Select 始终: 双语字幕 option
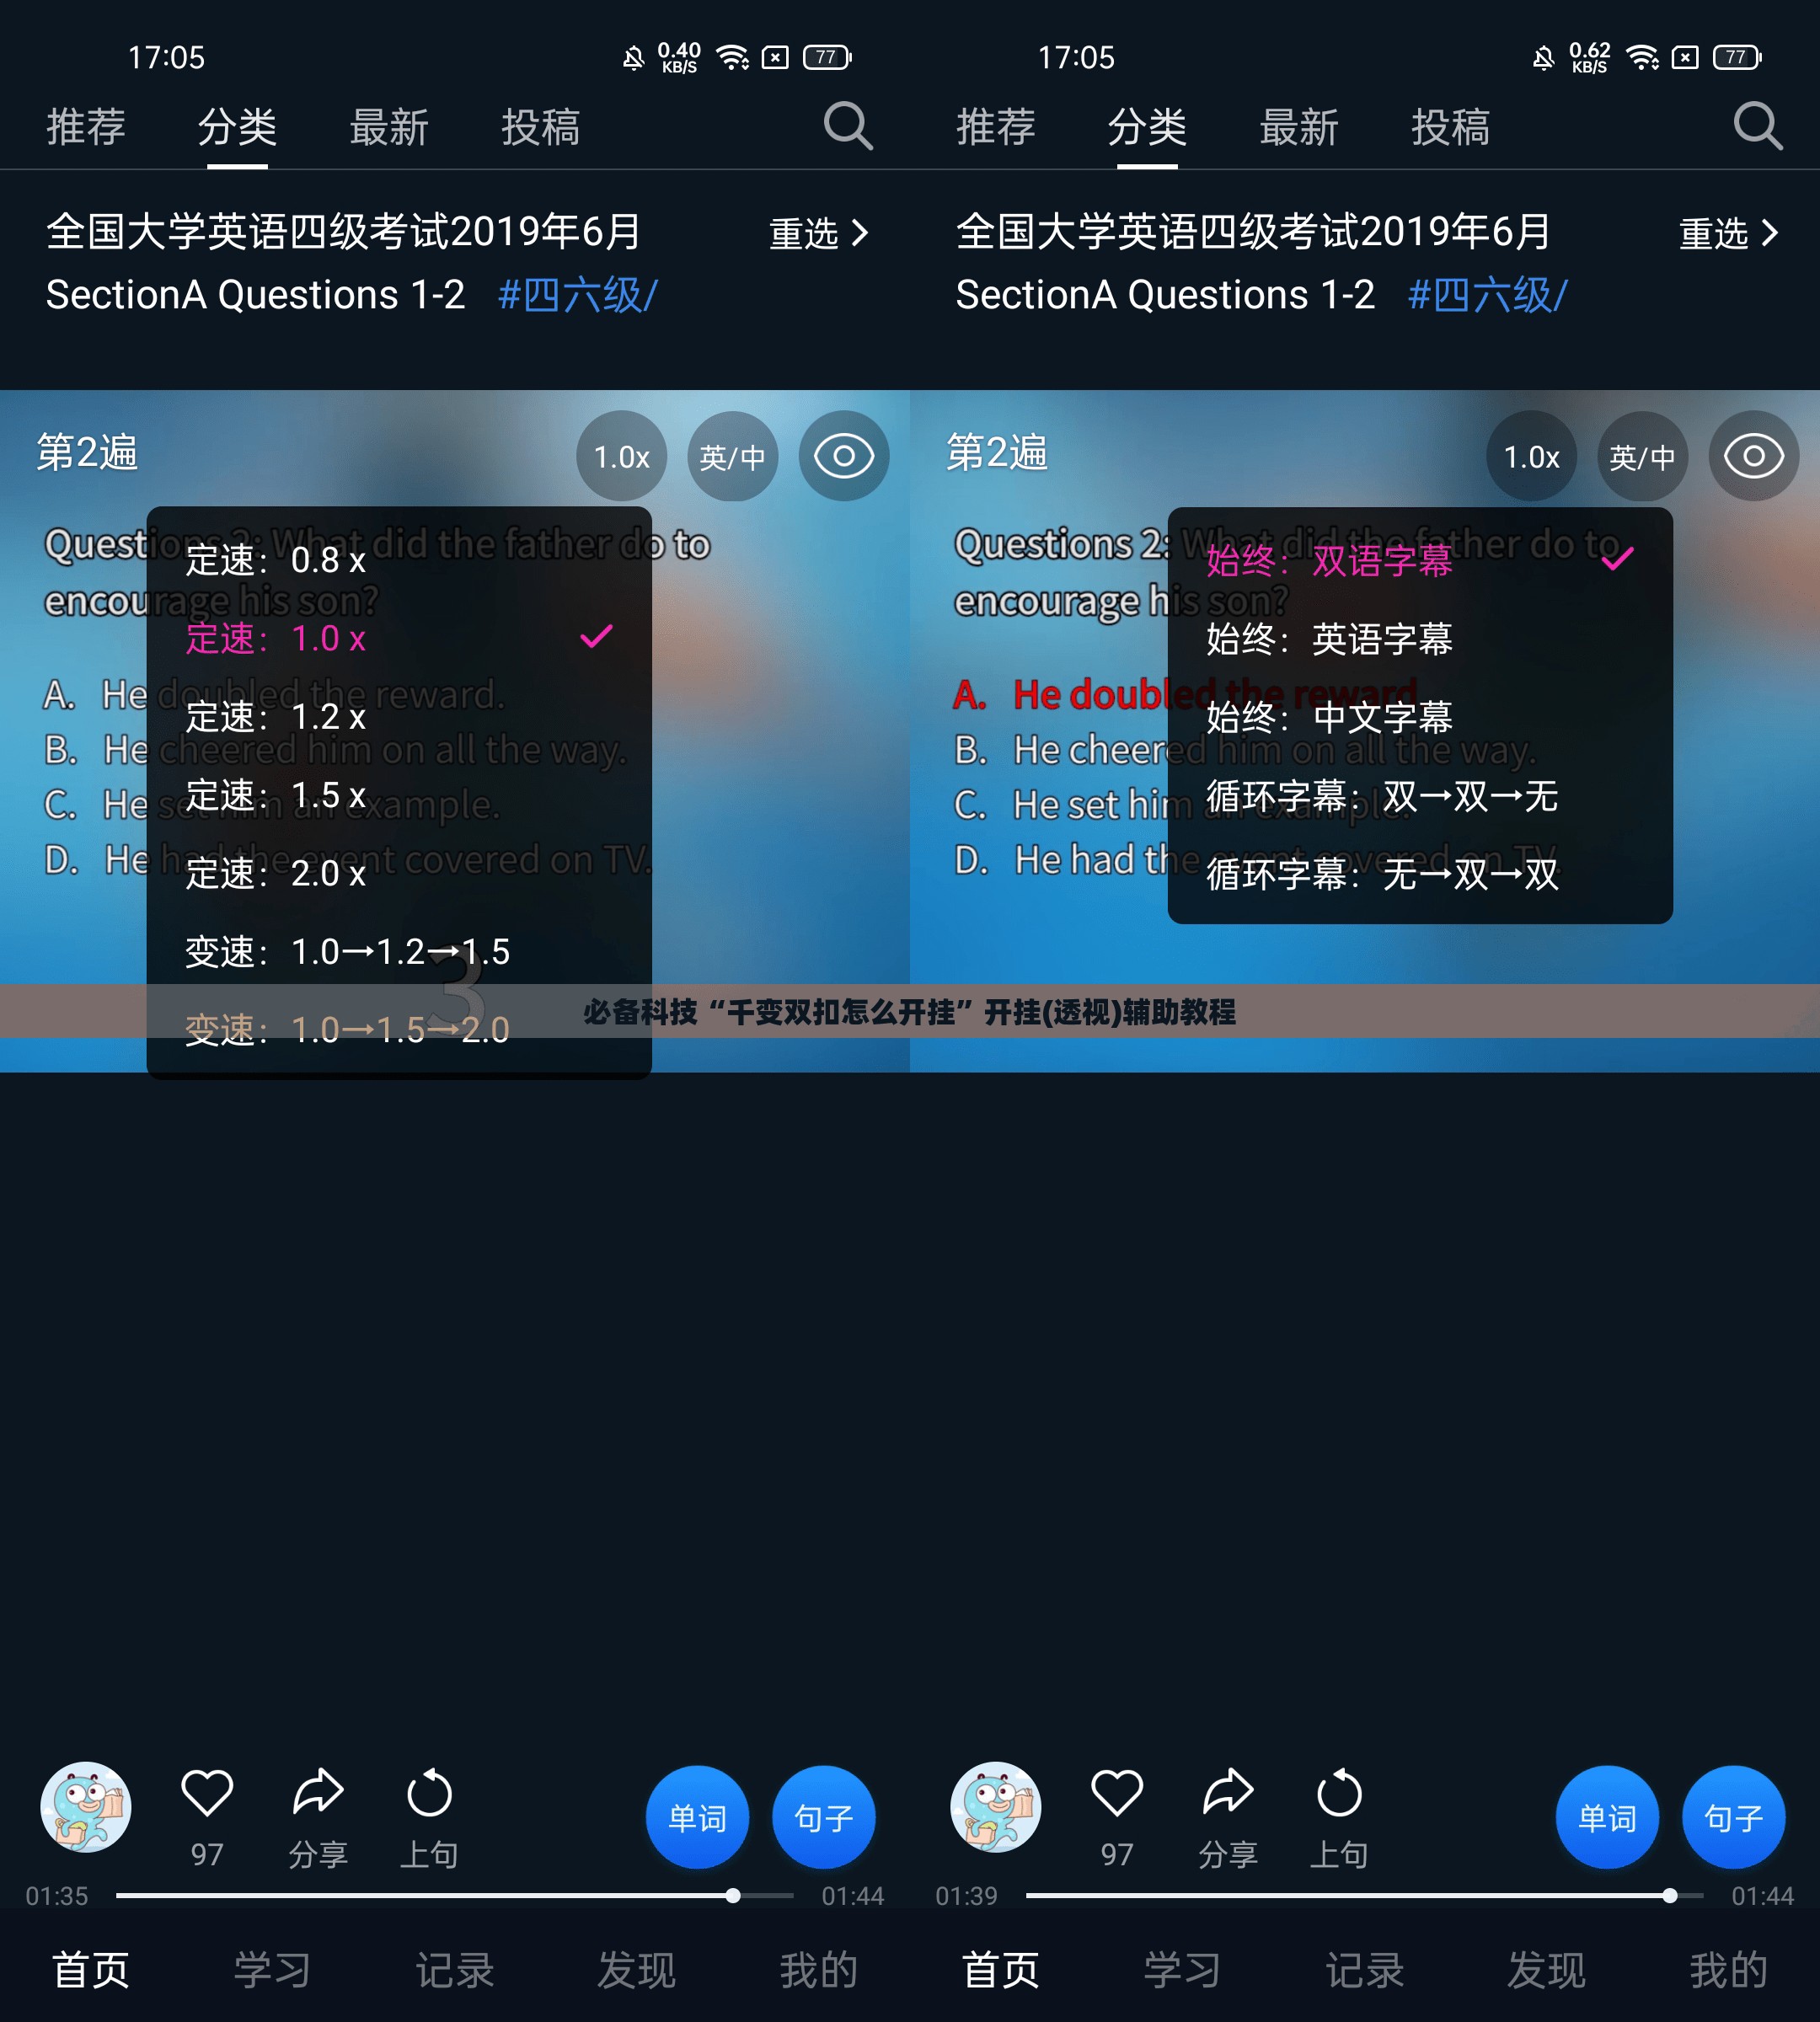The width and height of the screenshot is (1820, 2022). [1420, 560]
